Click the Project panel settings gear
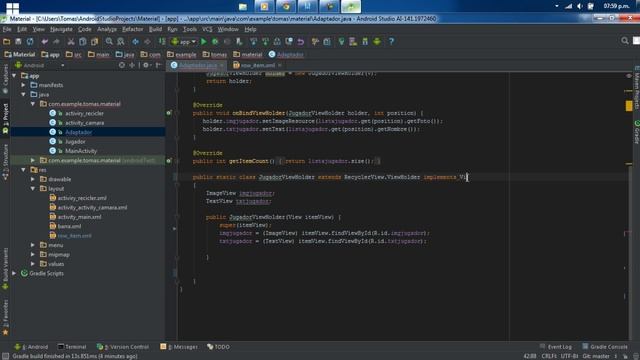640x360 pixels. [x=146, y=65]
